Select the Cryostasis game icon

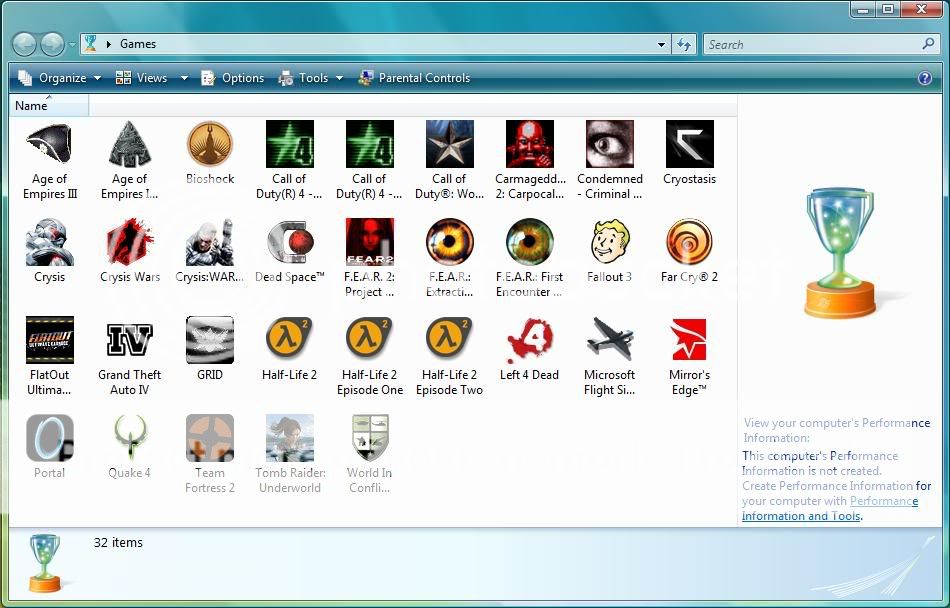click(689, 144)
